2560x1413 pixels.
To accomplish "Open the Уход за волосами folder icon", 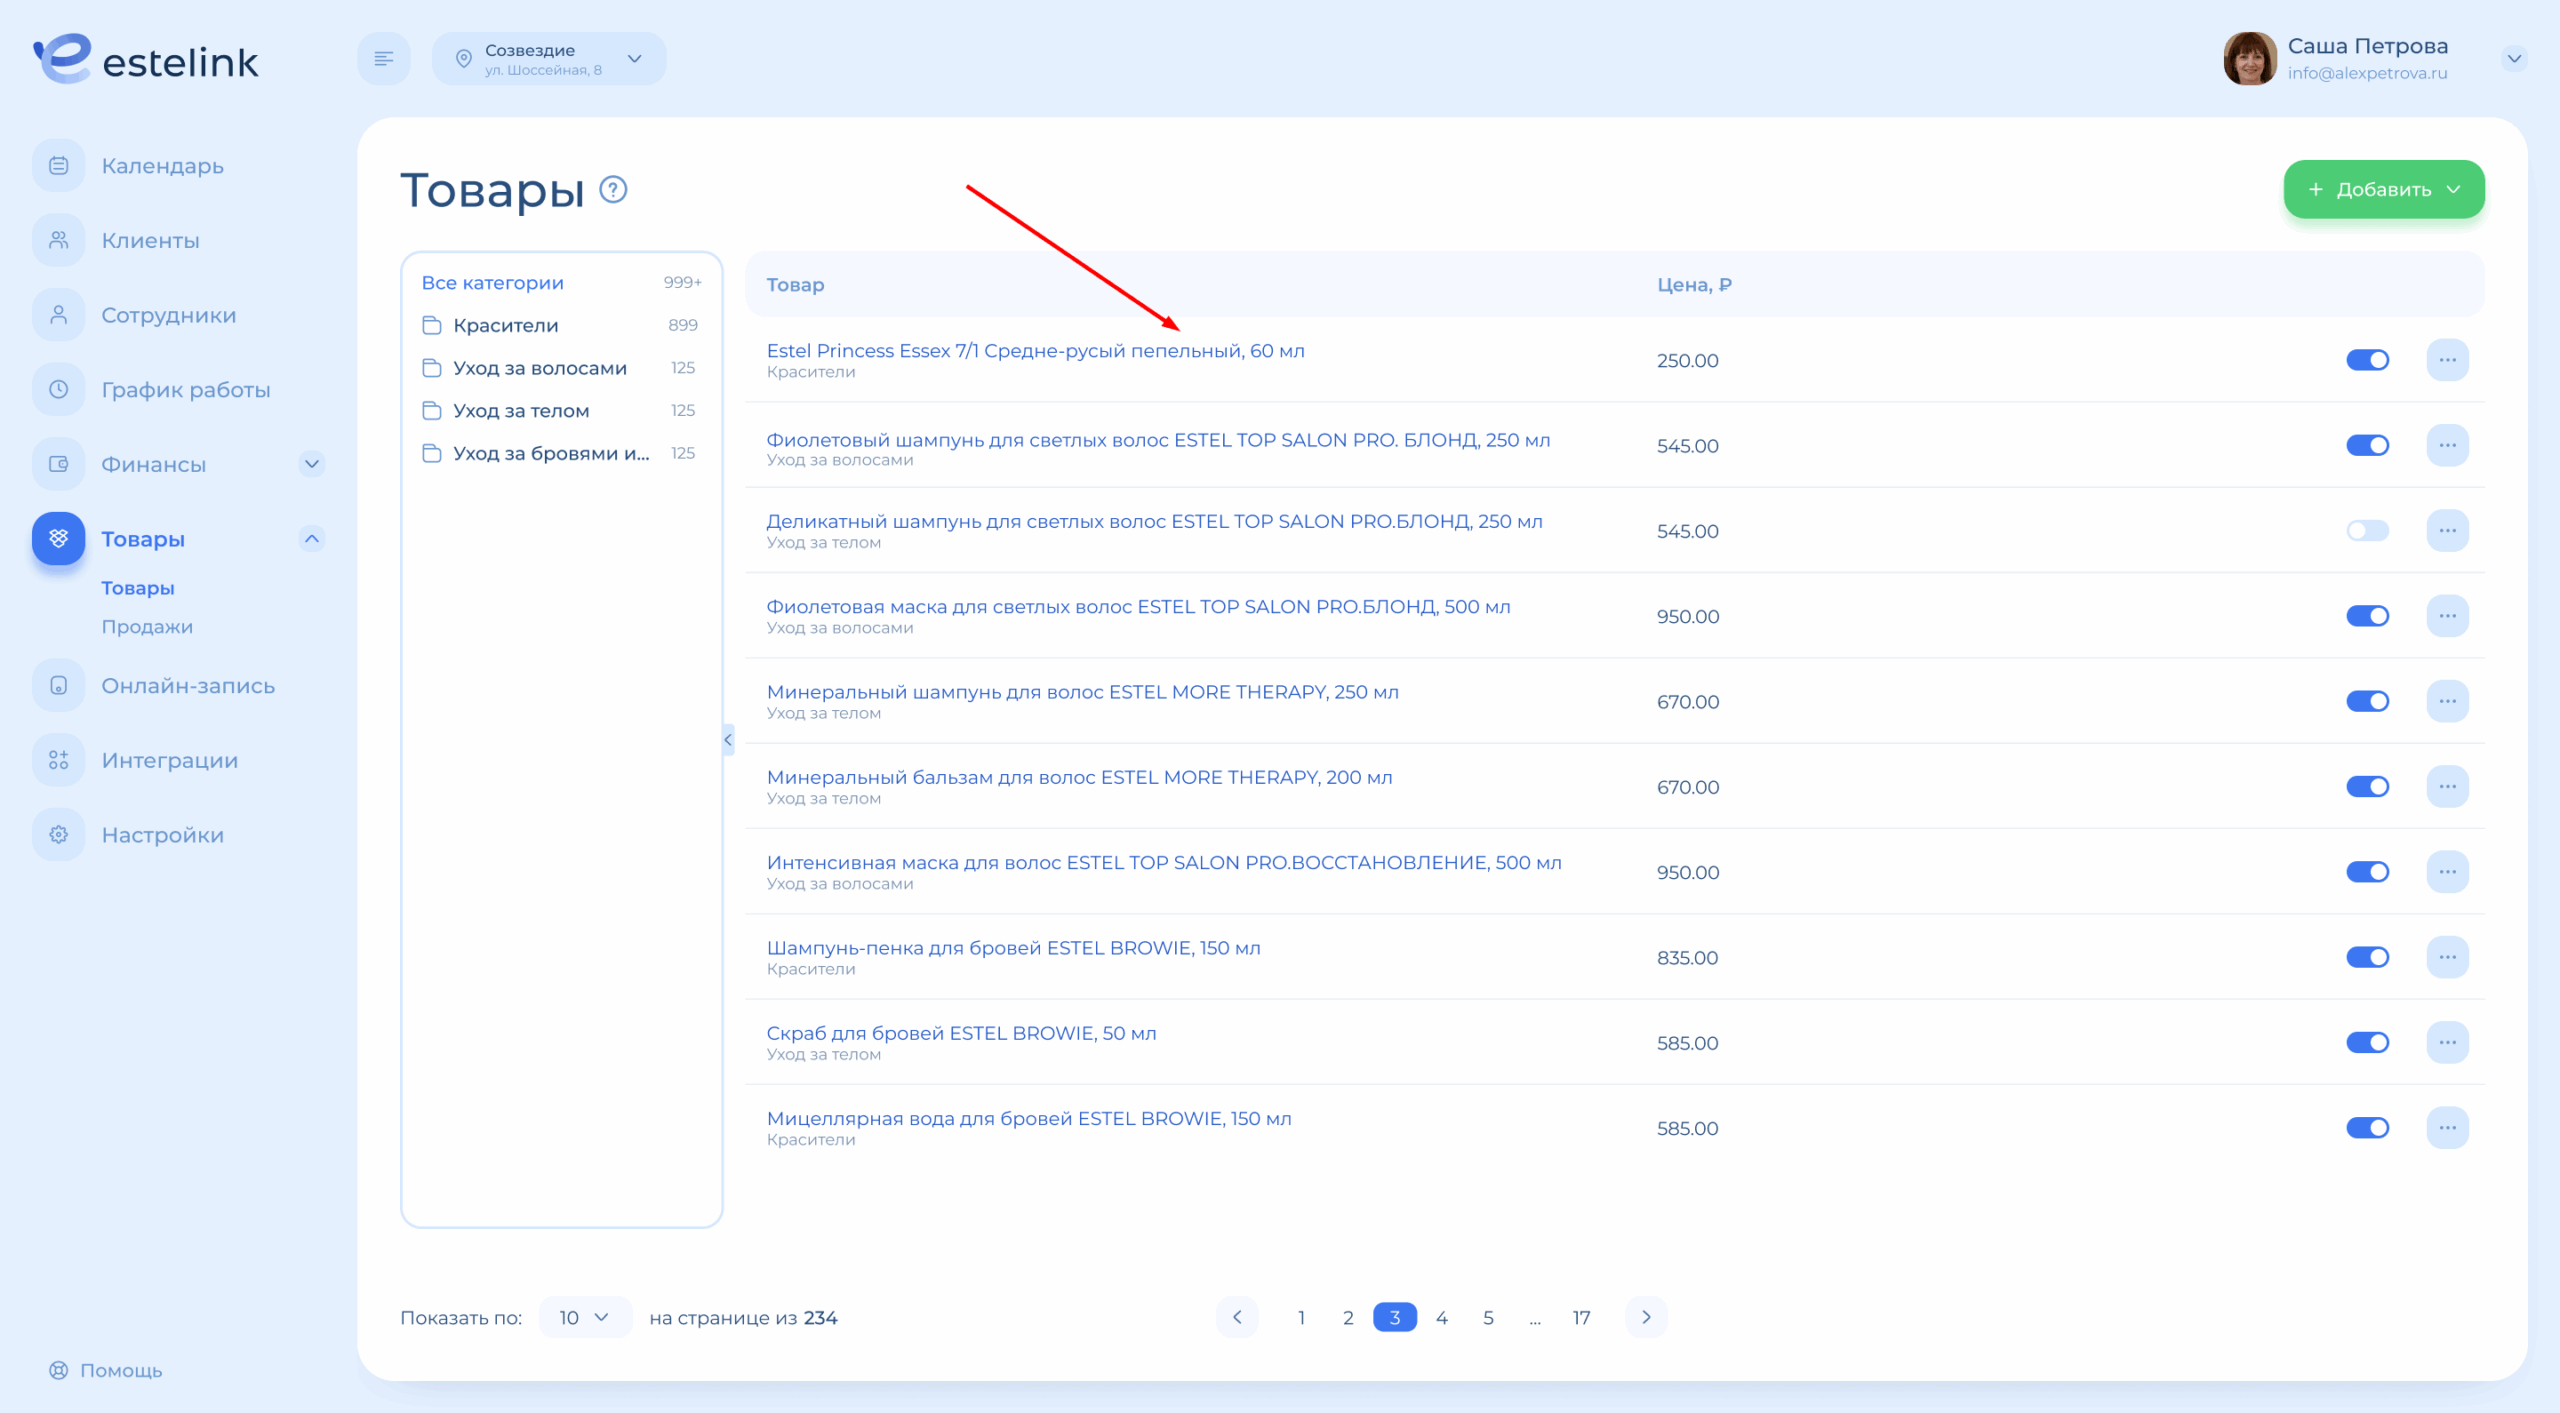I will point(432,368).
